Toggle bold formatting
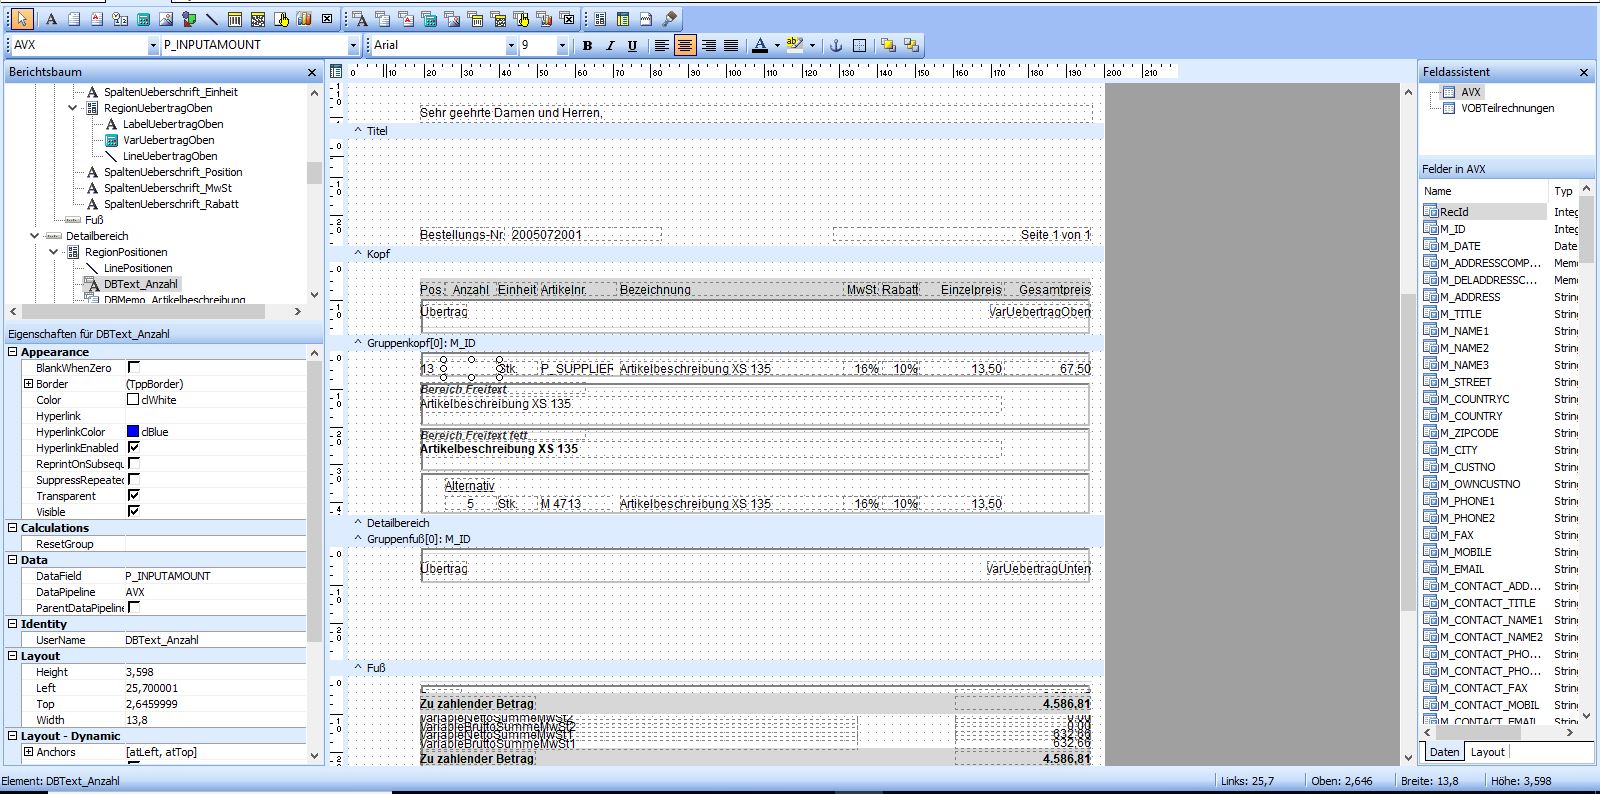This screenshot has width=1600, height=794. tap(587, 45)
